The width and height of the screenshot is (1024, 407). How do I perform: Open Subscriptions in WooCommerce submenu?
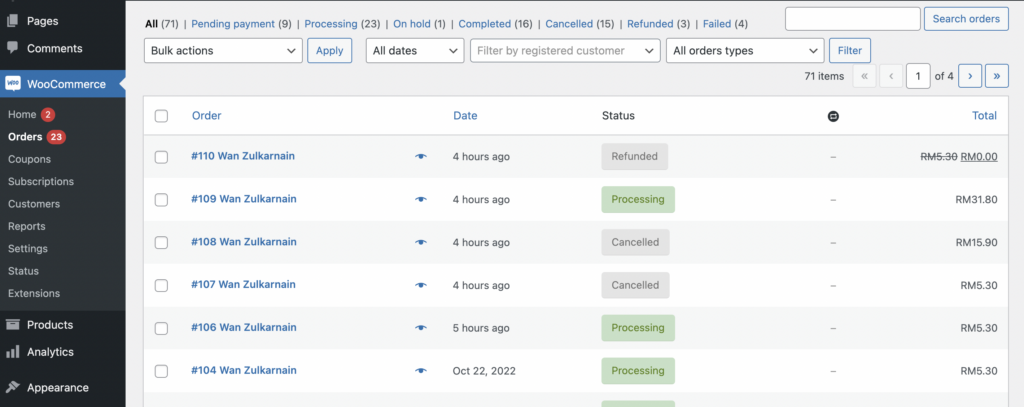40,182
